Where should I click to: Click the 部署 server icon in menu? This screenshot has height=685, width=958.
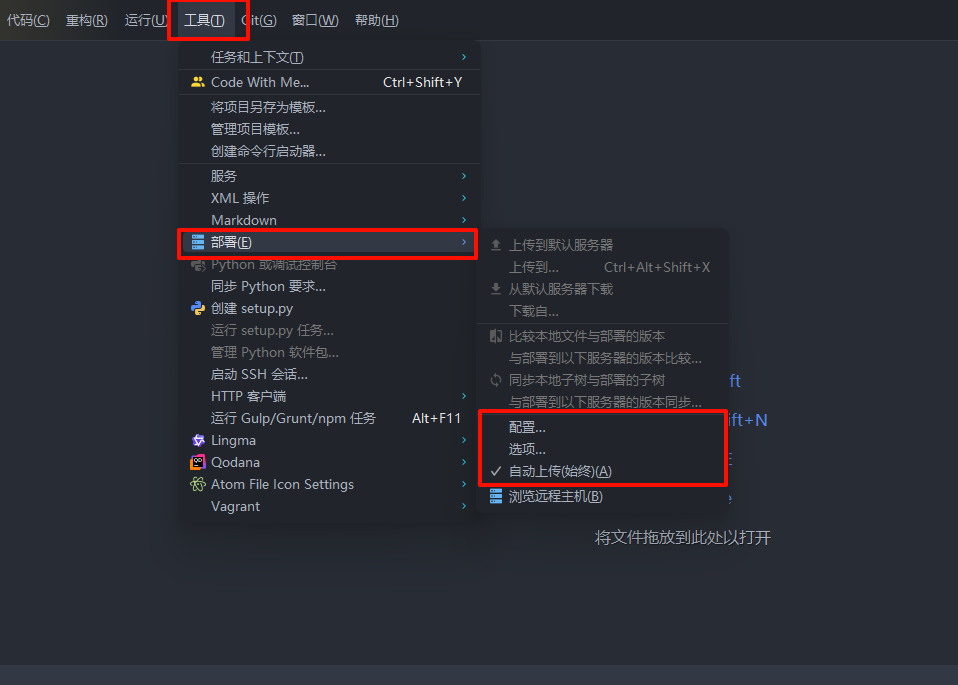pyautogui.click(x=198, y=243)
